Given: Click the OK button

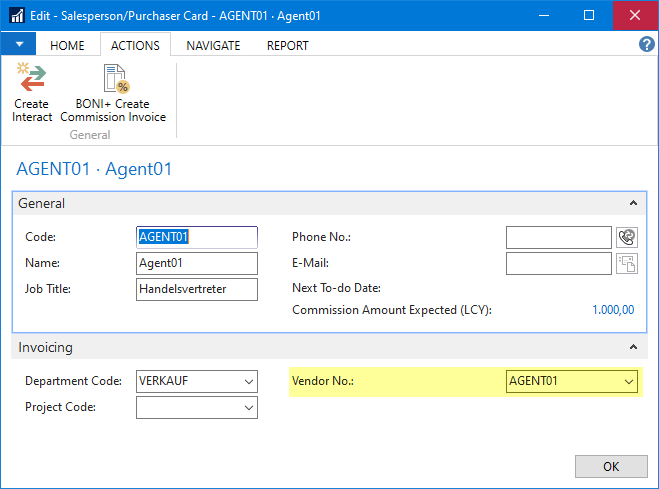Looking at the screenshot, I should [x=611, y=466].
